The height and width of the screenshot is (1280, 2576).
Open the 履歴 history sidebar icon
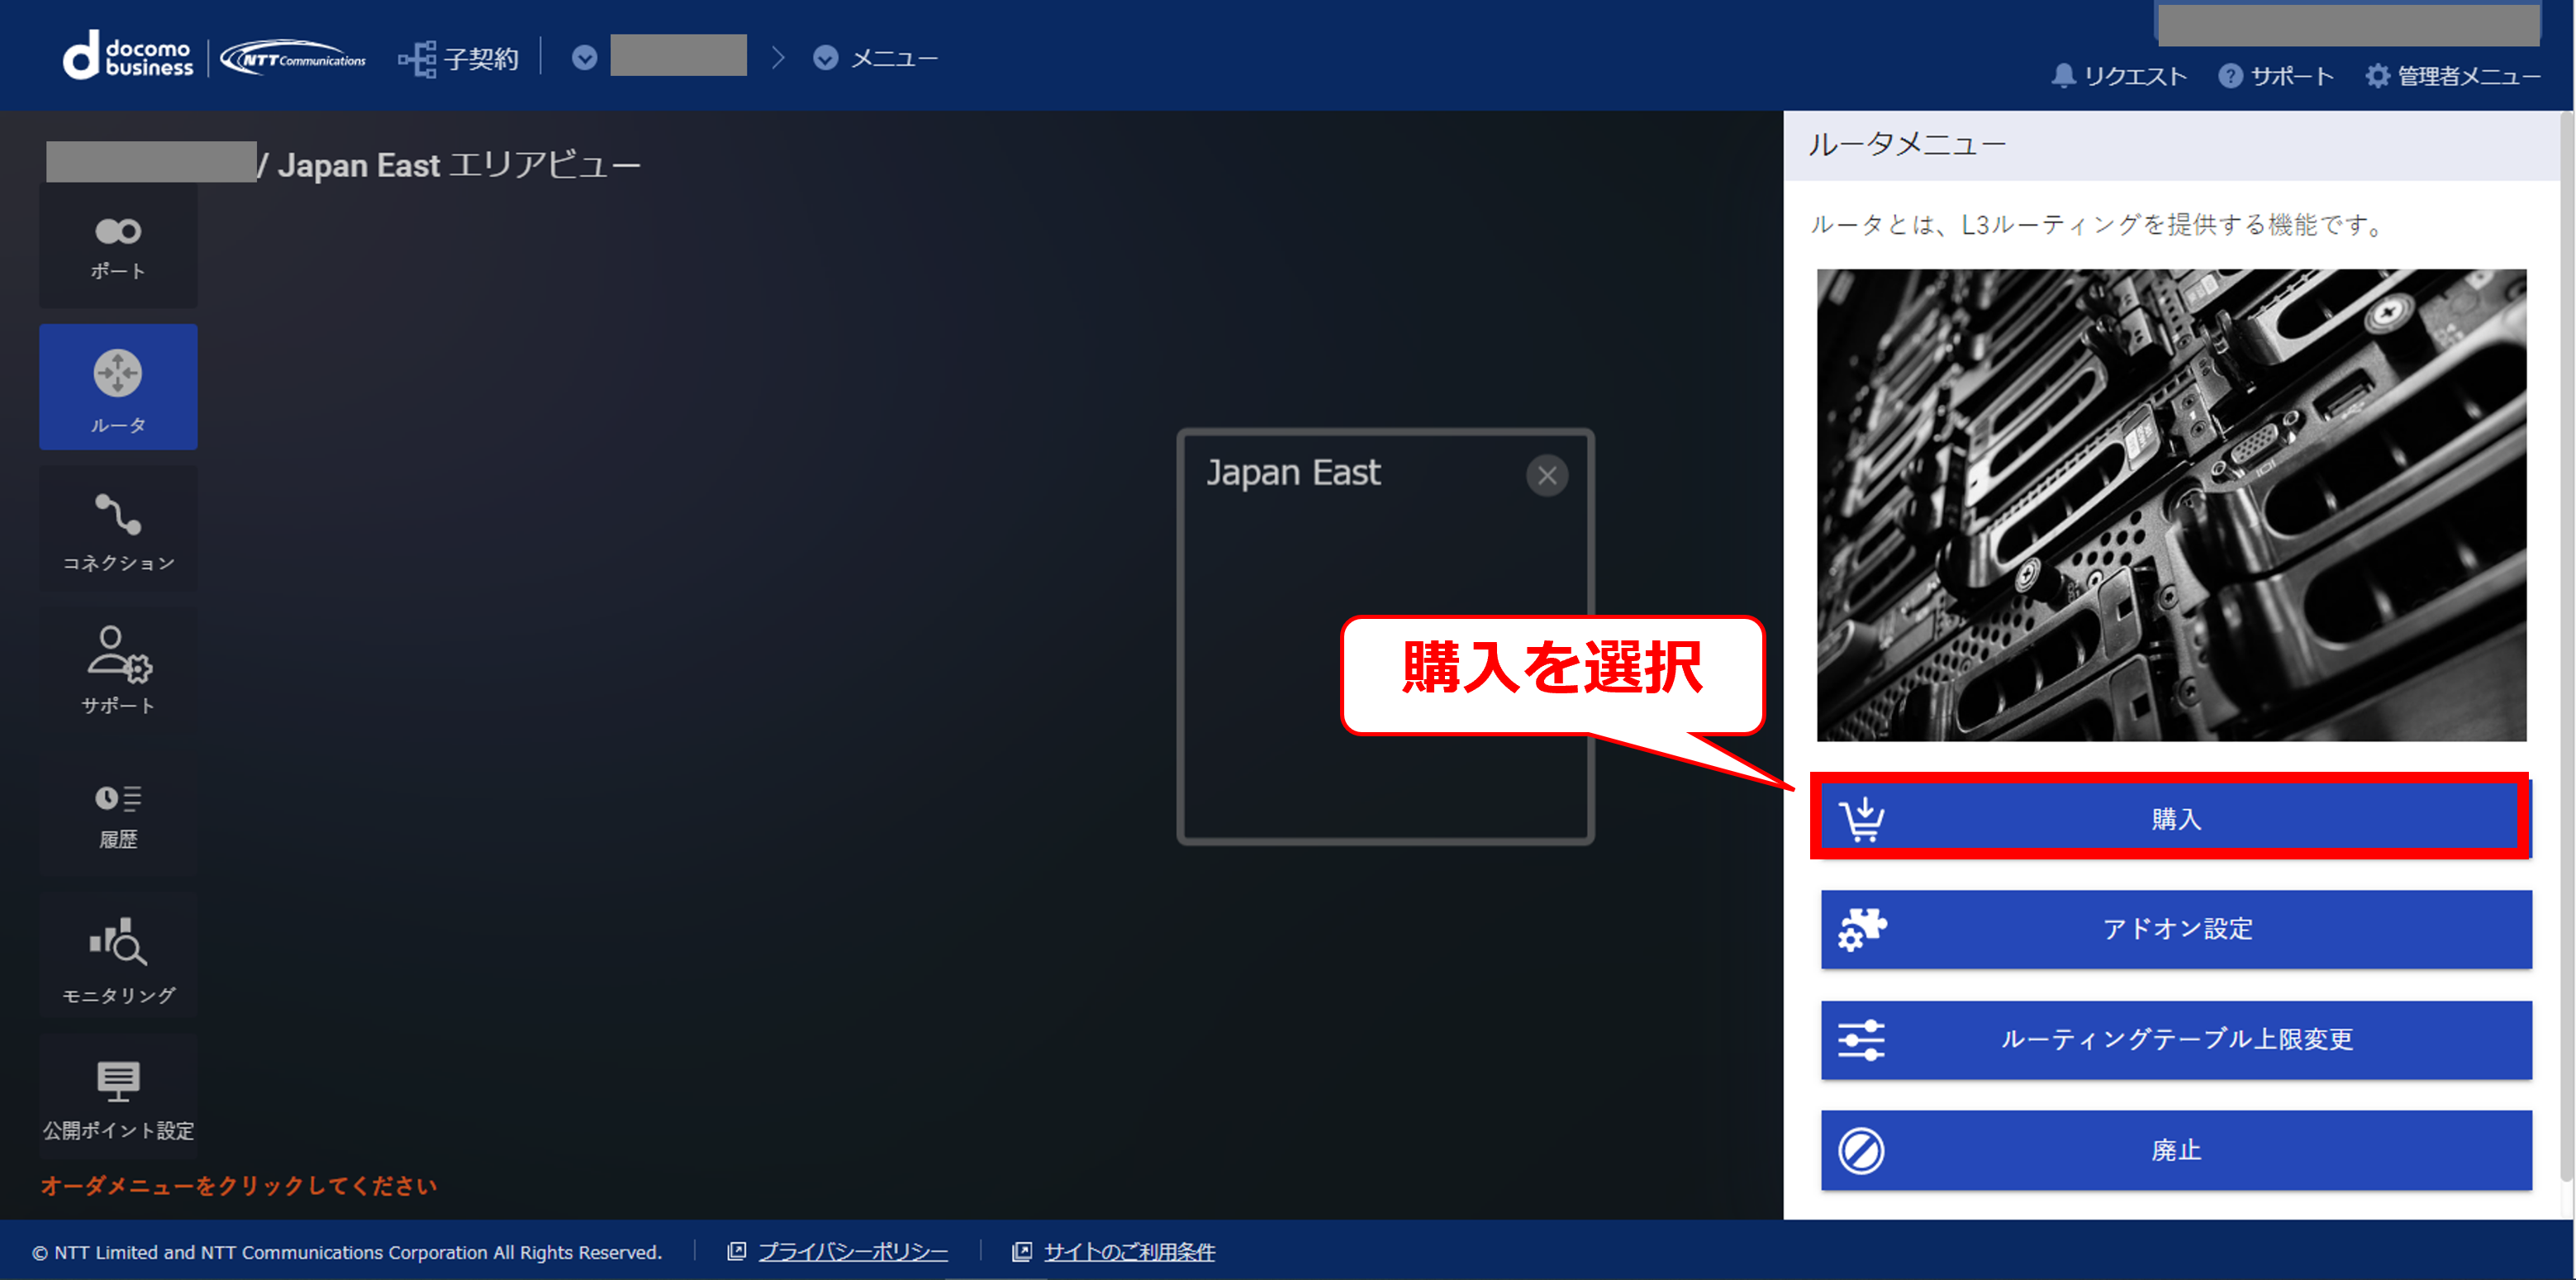pyautogui.click(x=118, y=813)
